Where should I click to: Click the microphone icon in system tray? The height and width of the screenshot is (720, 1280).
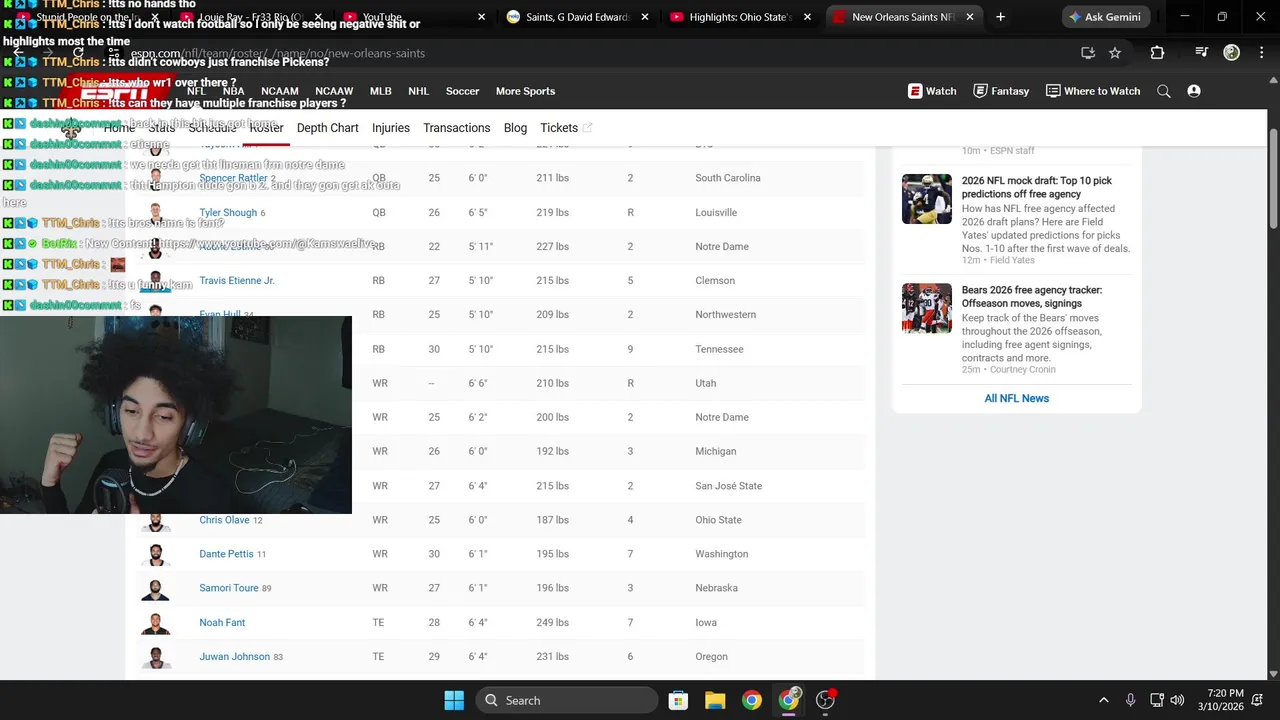[1130, 700]
